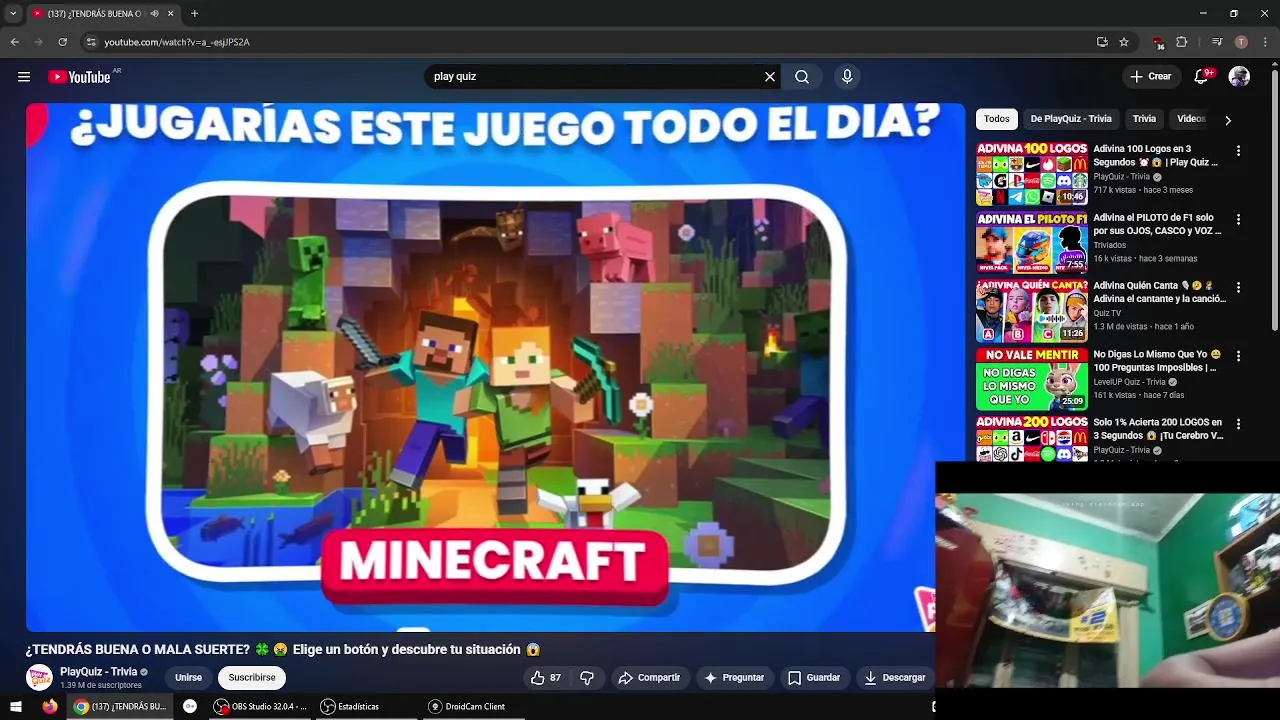Open options for Adivina Quién Canta video
Screen dimensions: 1280x720
coord(1238,287)
